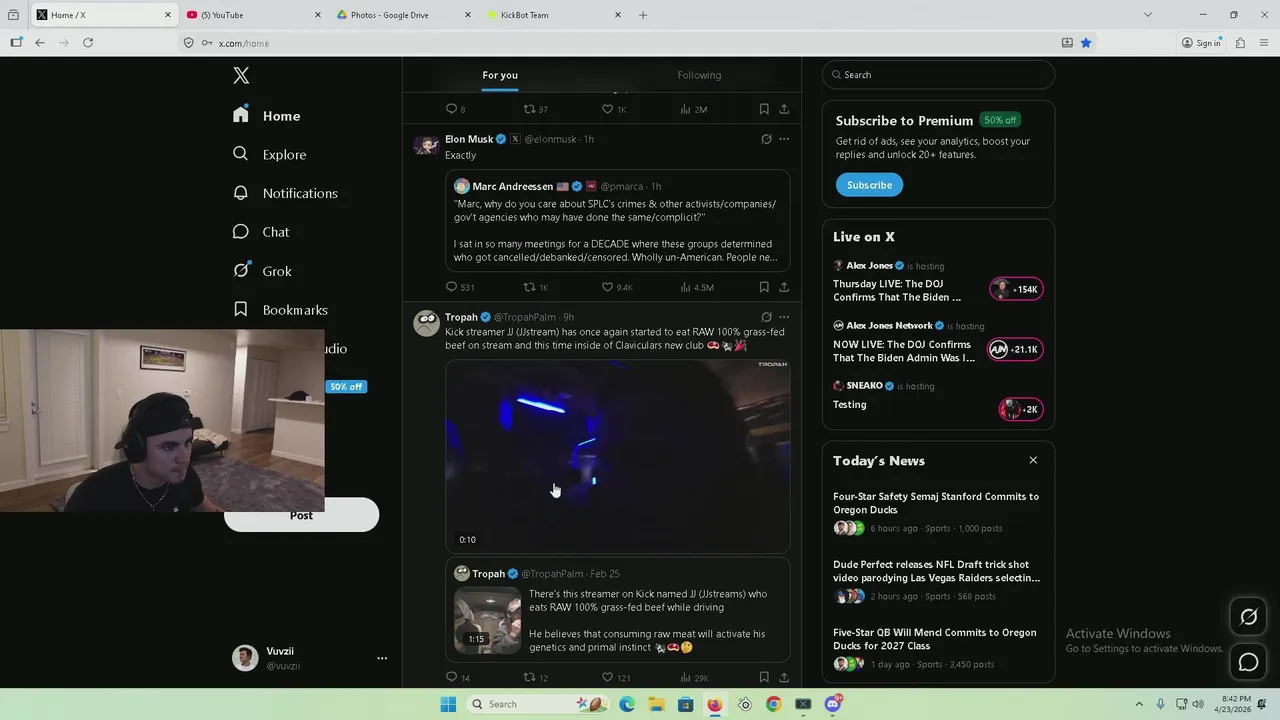Close the Home / X browser tab
The height and width of the screenshot is (720, 1280).
pyautogui.click(x=168, y=15)
